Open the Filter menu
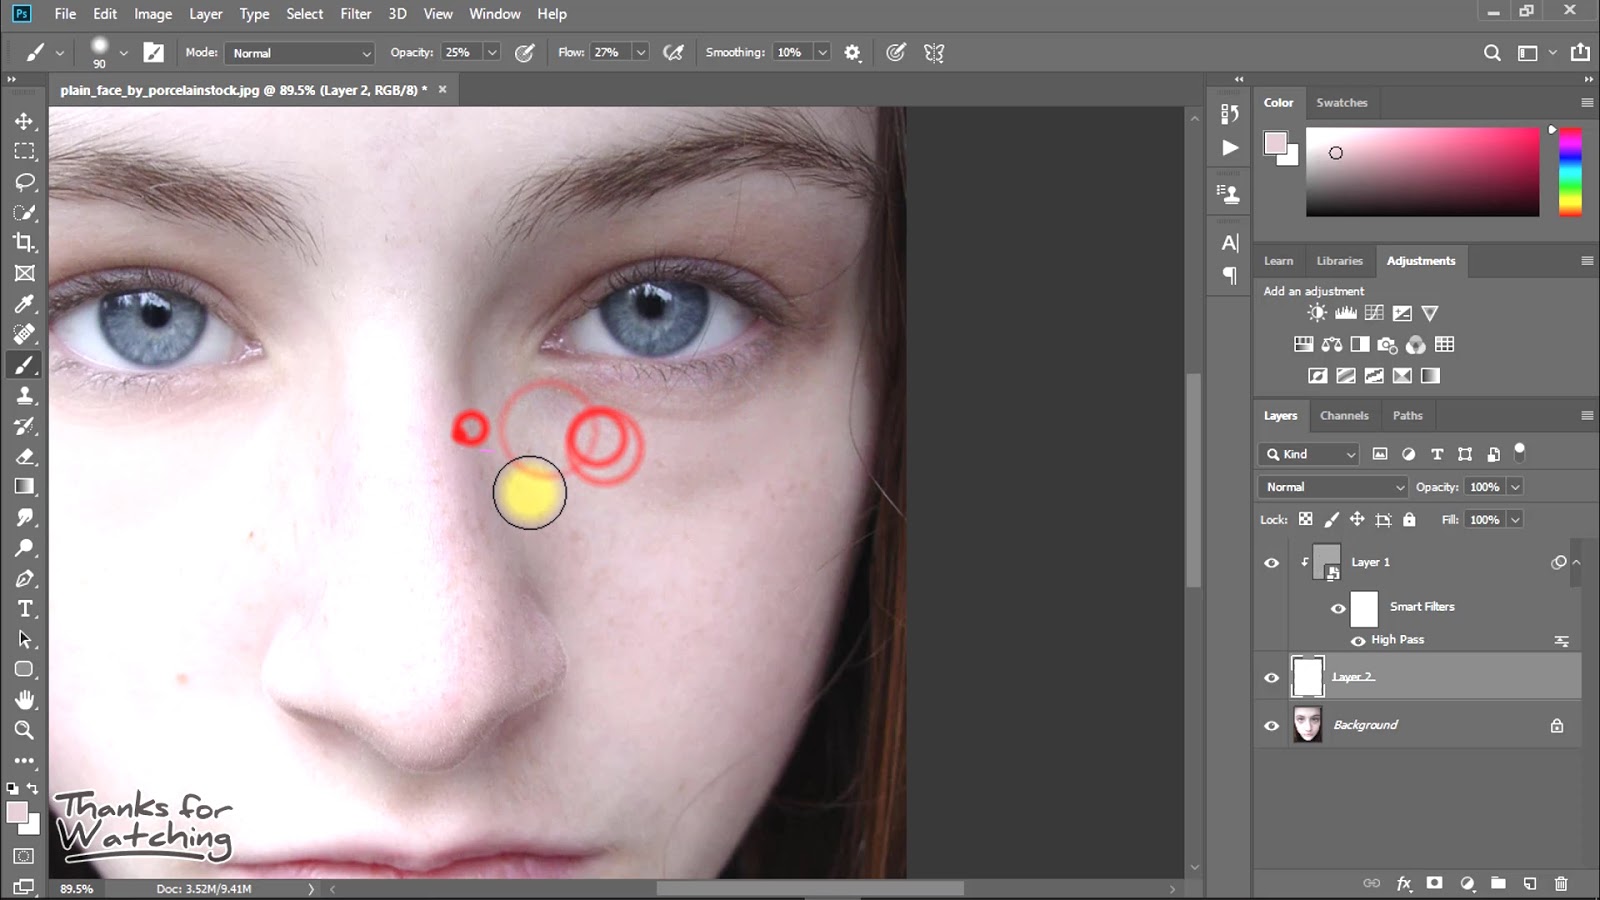Viewport: 1600px width, 900px height. (355, 14)
